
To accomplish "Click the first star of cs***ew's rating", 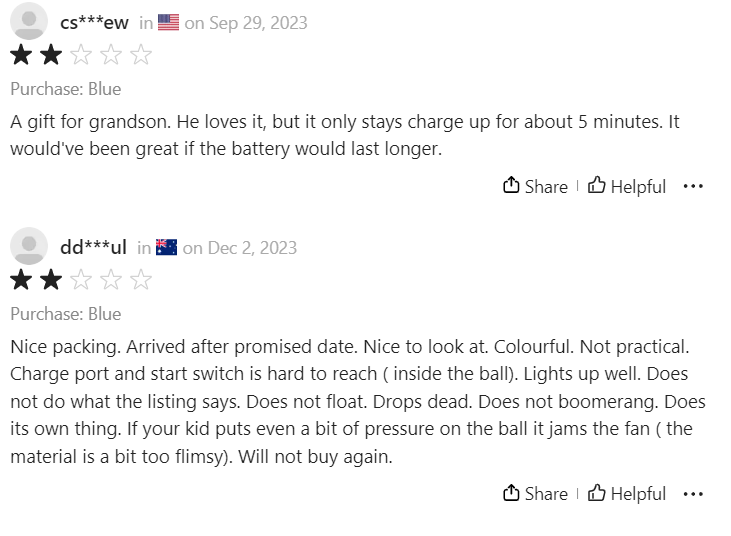I will tap(21, 55).
